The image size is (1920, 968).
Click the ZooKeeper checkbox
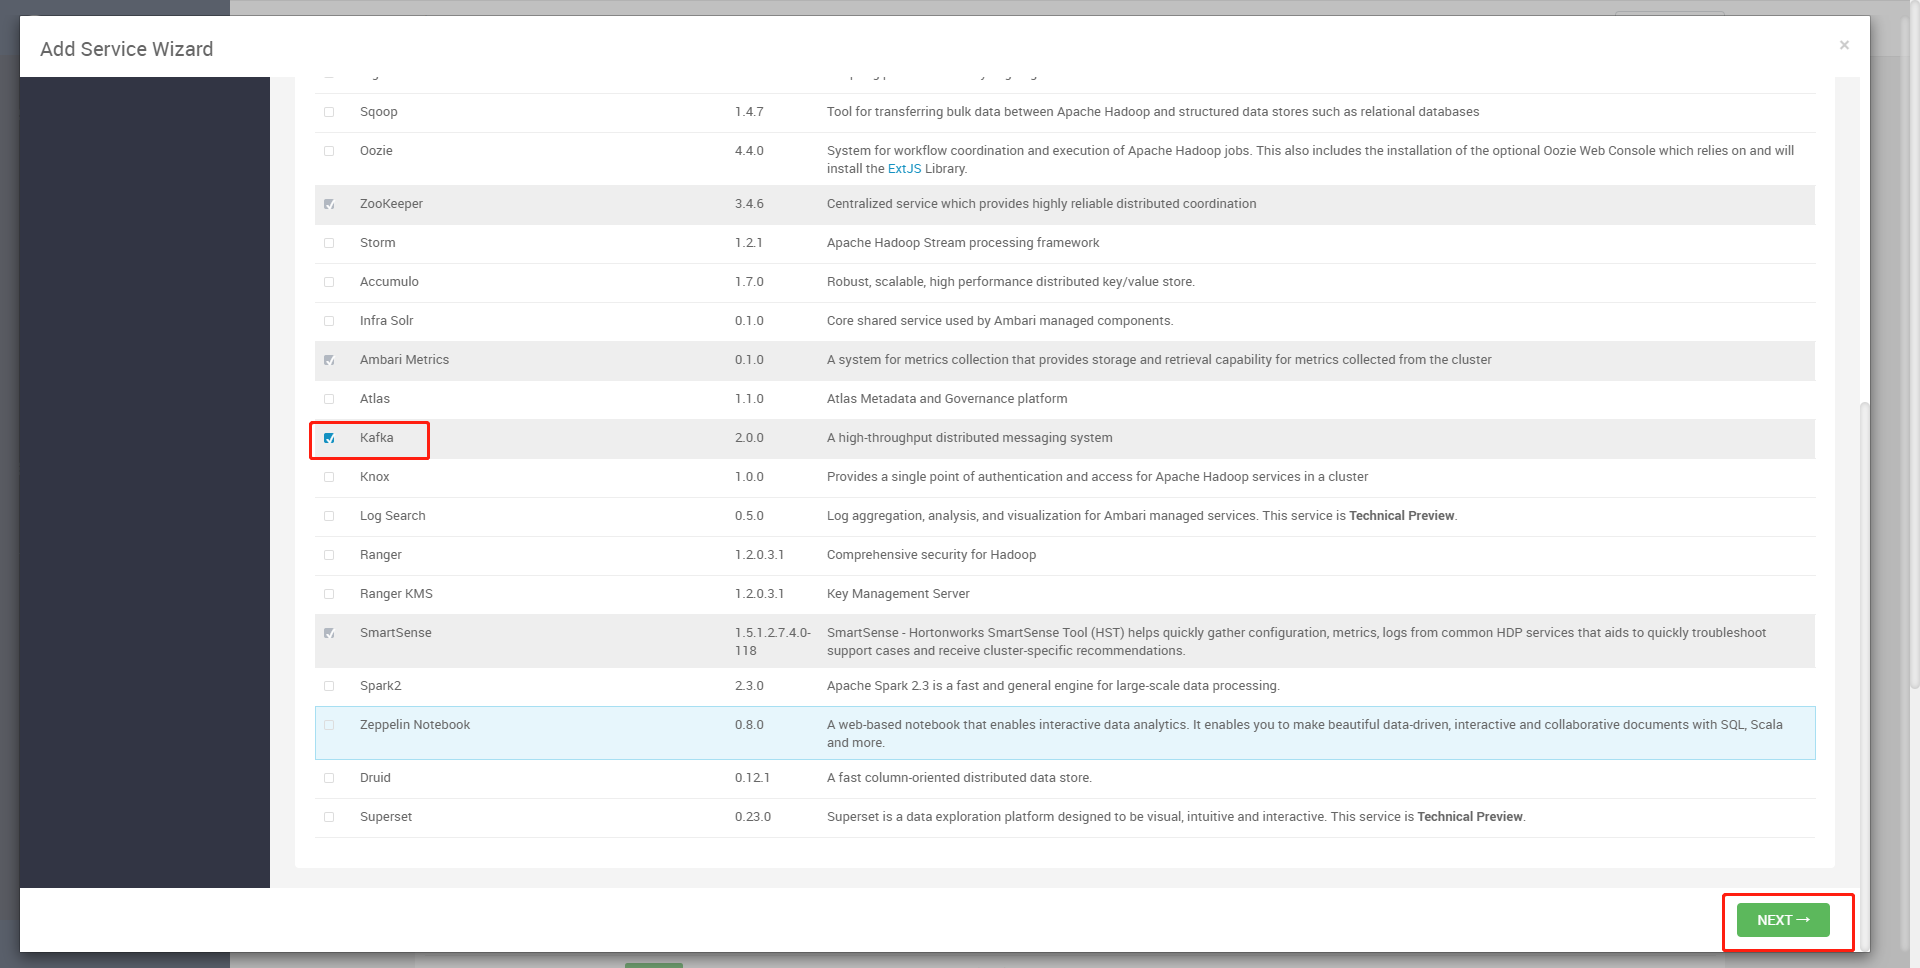tap(329, 204)
